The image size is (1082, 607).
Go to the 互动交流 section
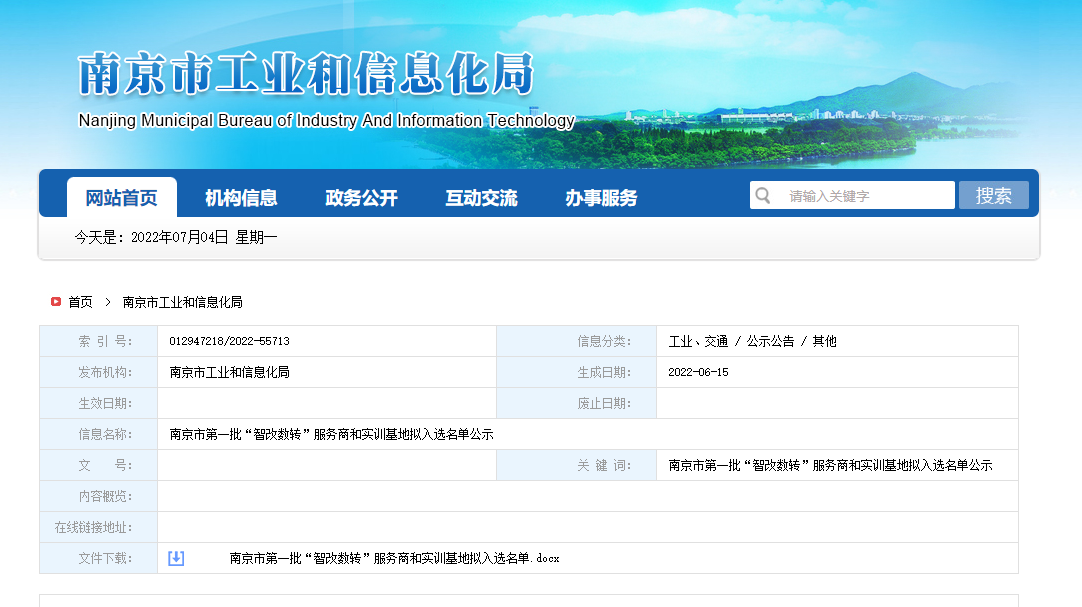pyautogui.click(x=481, y=198)
